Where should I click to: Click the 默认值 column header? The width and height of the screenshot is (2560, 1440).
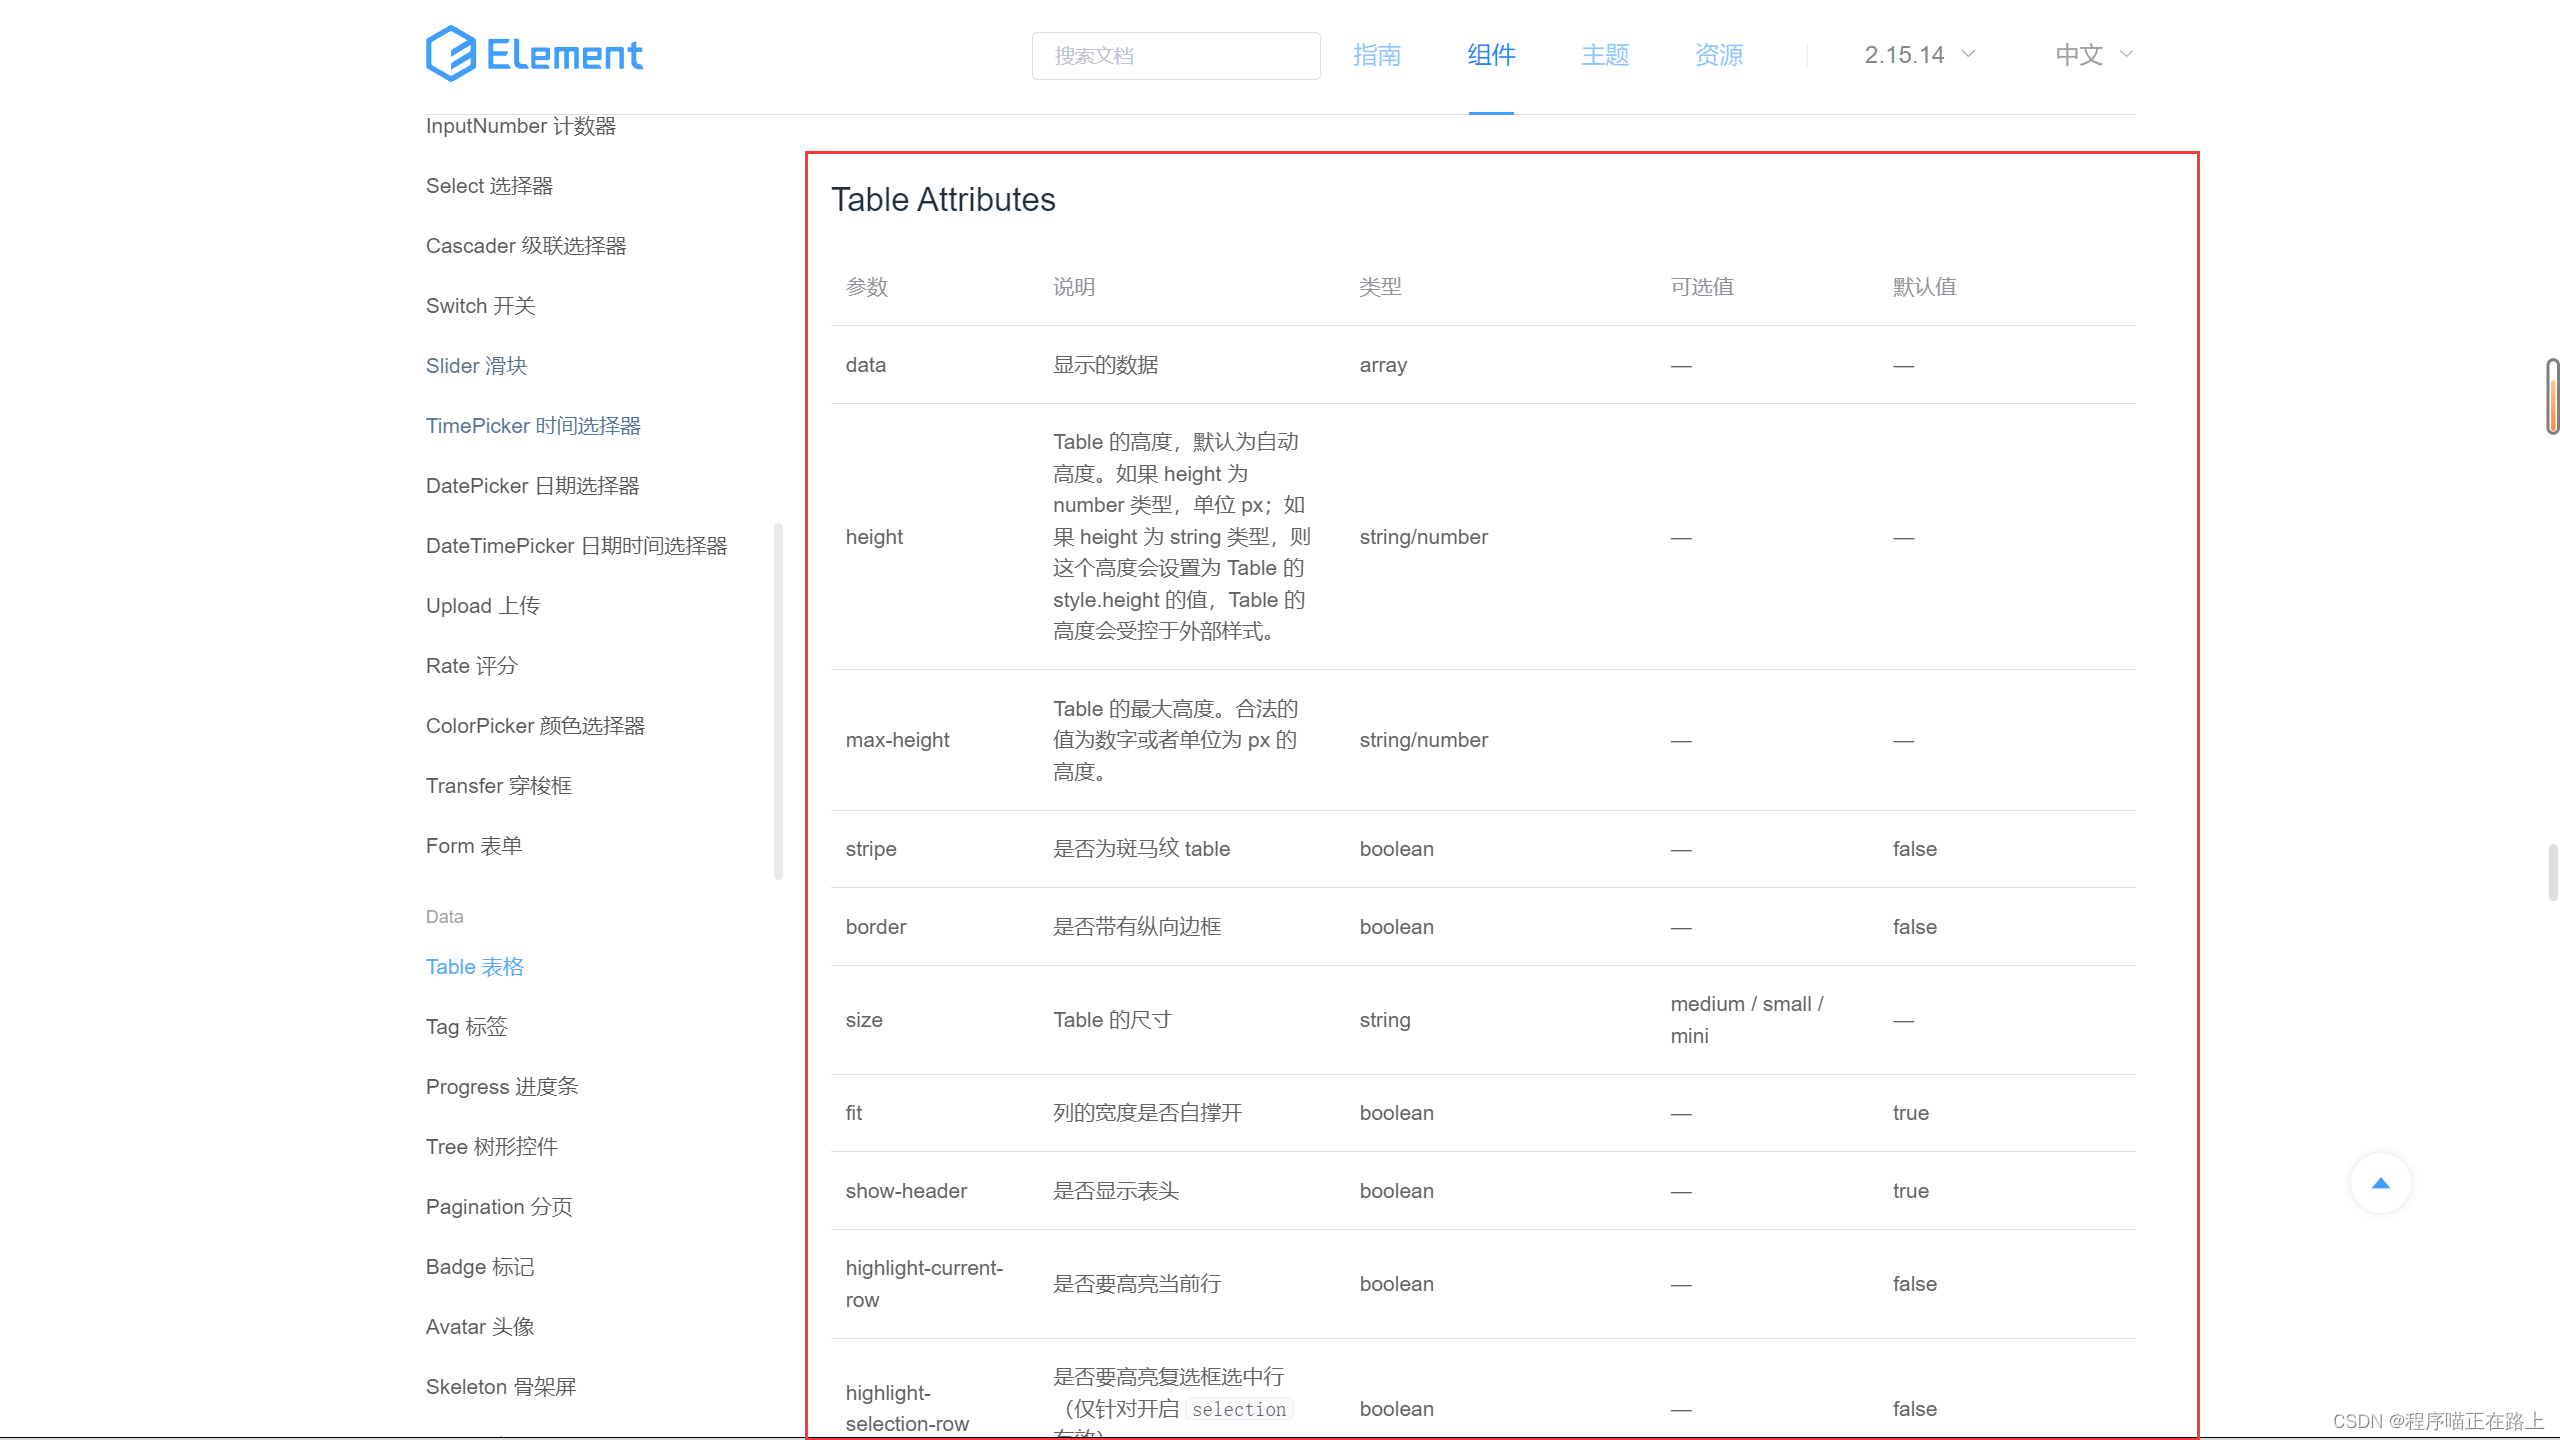tap(1924, 287)
